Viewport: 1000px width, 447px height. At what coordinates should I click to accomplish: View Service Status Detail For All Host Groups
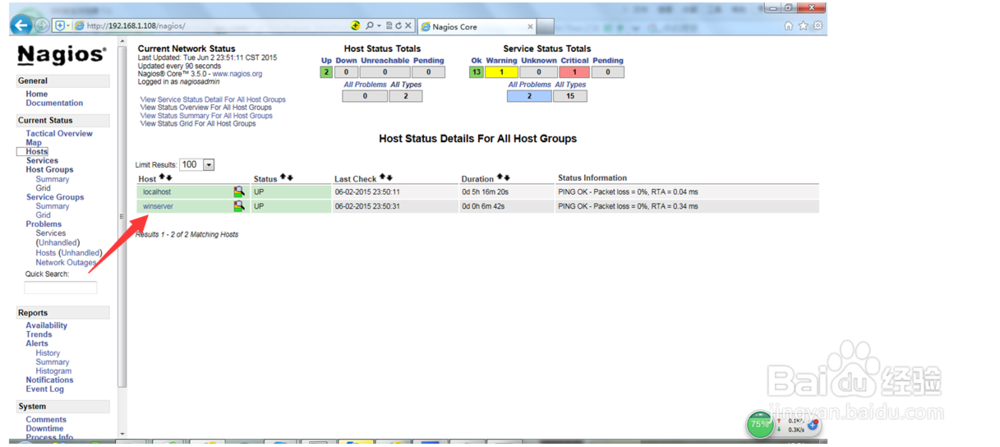coord(213,99)
